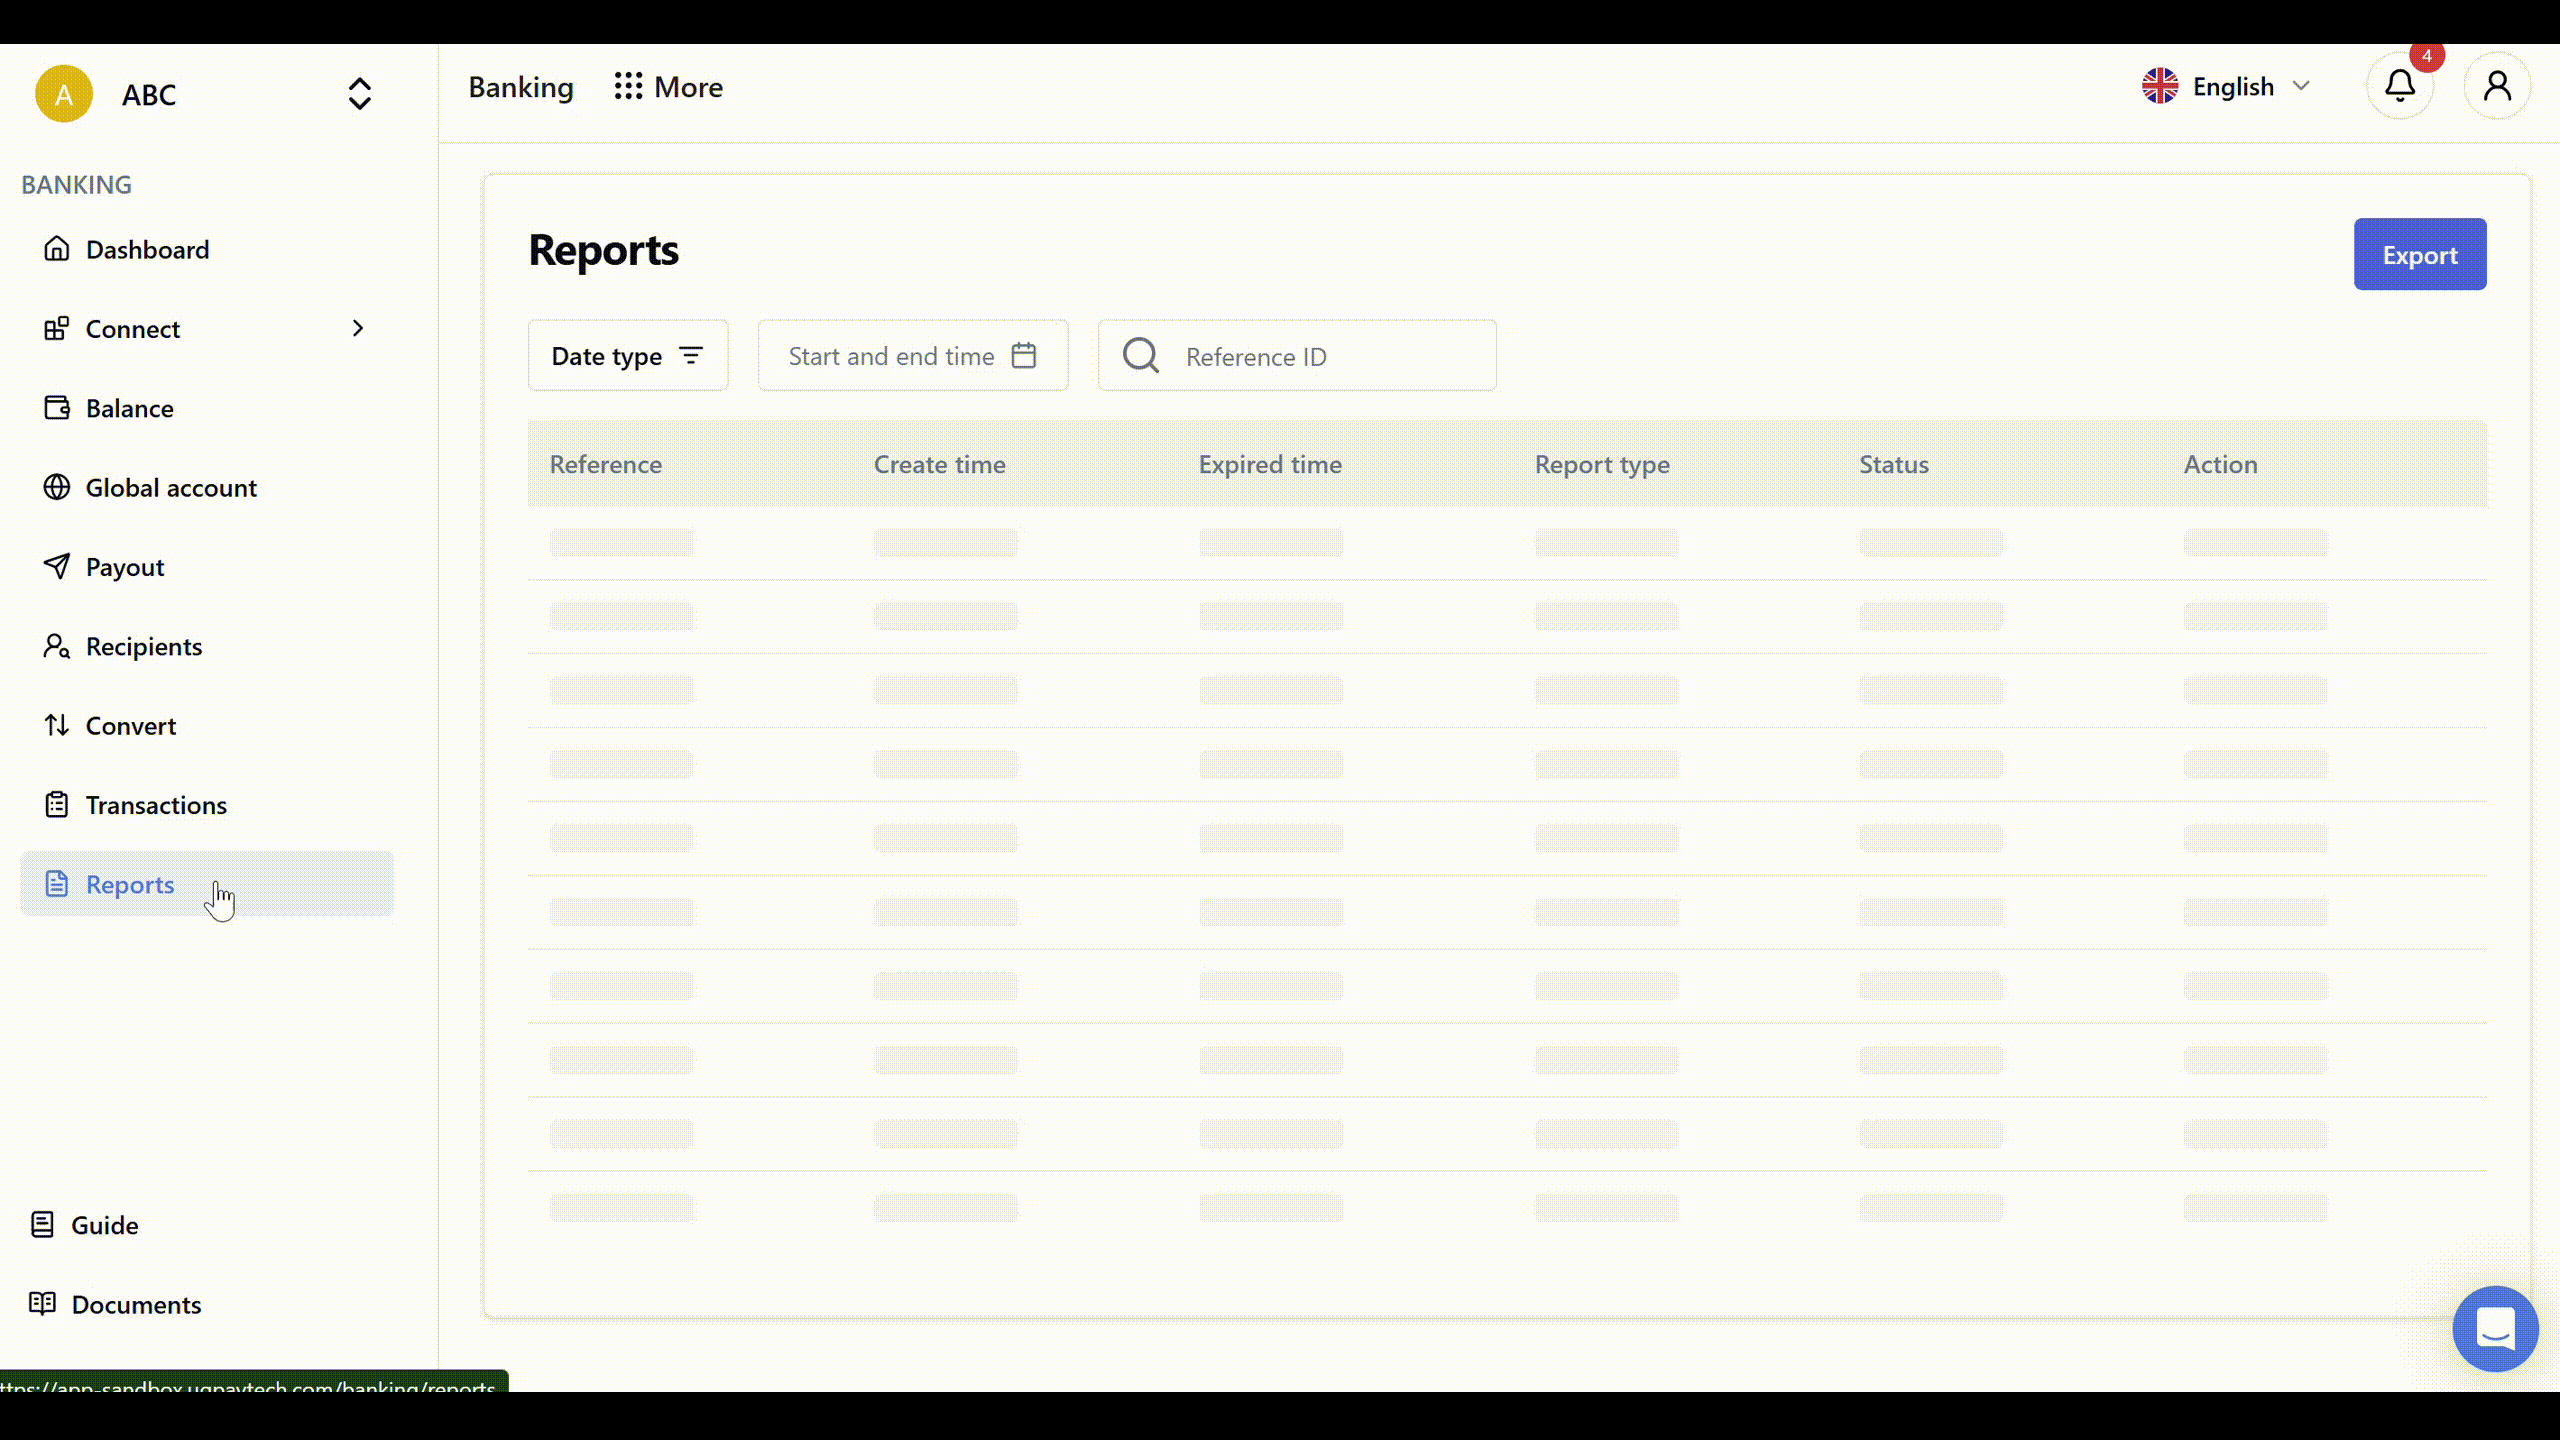Click the Connect icon in sidebar
This screenshot has height=1440, width=2560.
[57, 328]
